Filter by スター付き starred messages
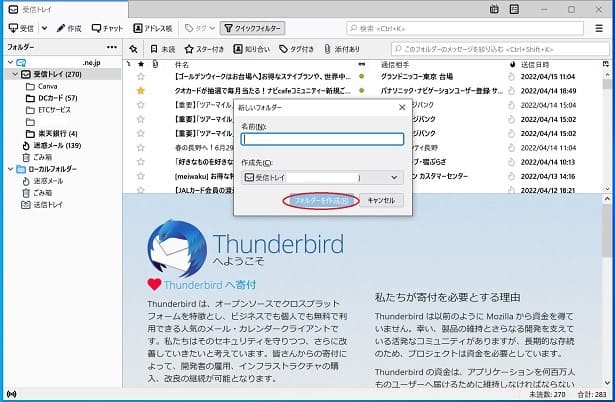 click(204, 49)
